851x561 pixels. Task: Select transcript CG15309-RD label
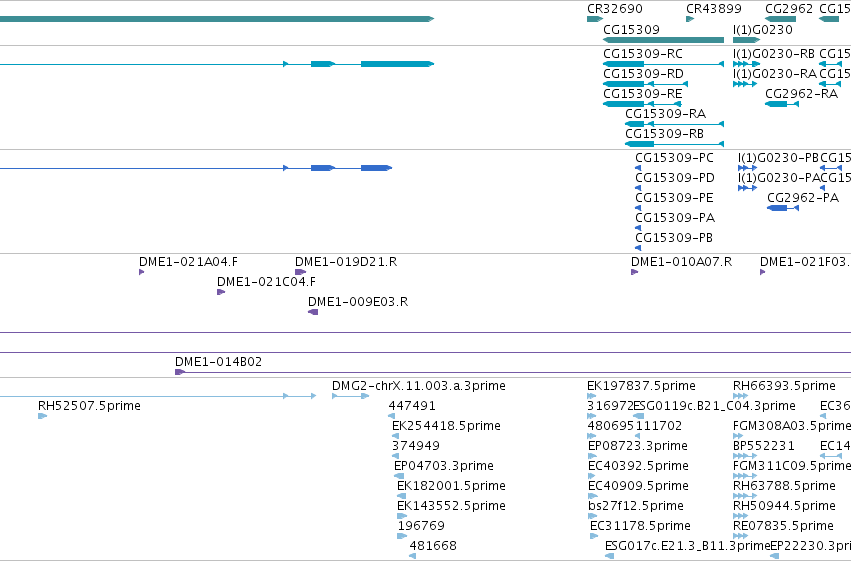click(643, 74)
